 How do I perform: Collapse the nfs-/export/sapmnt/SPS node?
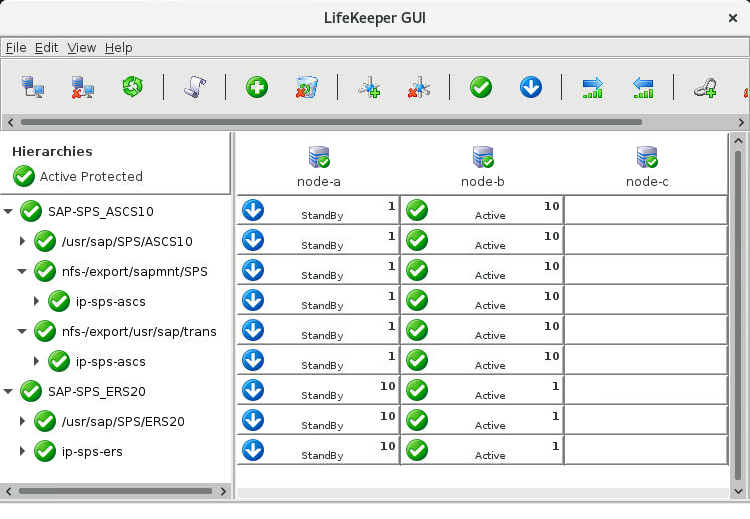(22, 271)
